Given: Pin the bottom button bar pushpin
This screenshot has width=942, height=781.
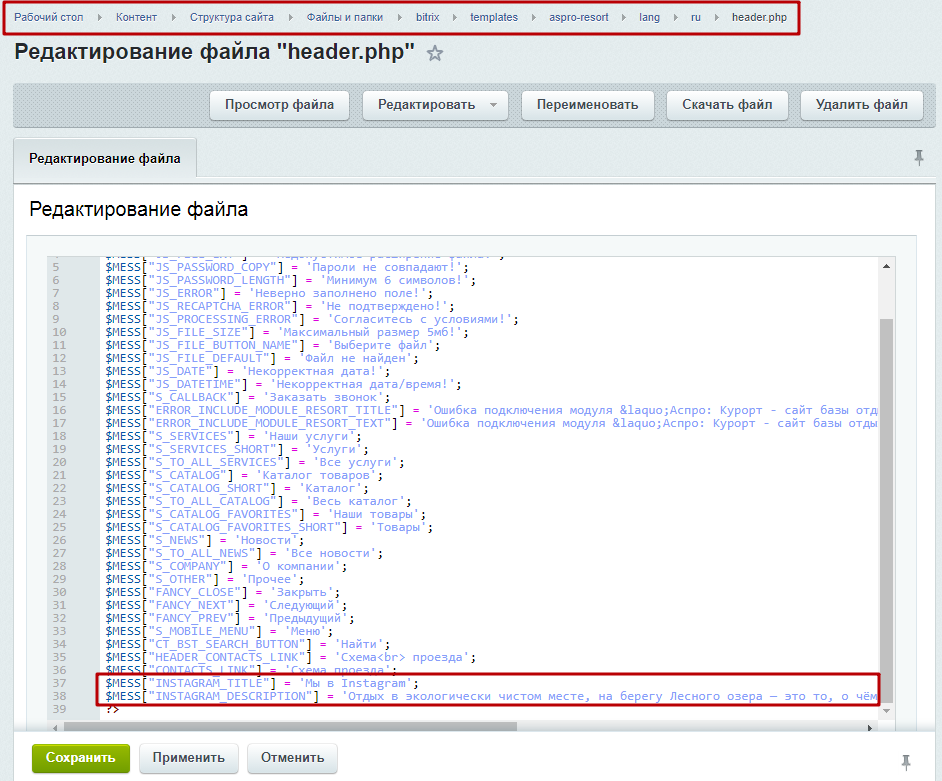Looking at the screenshot, I should click(x=905, y=762).
